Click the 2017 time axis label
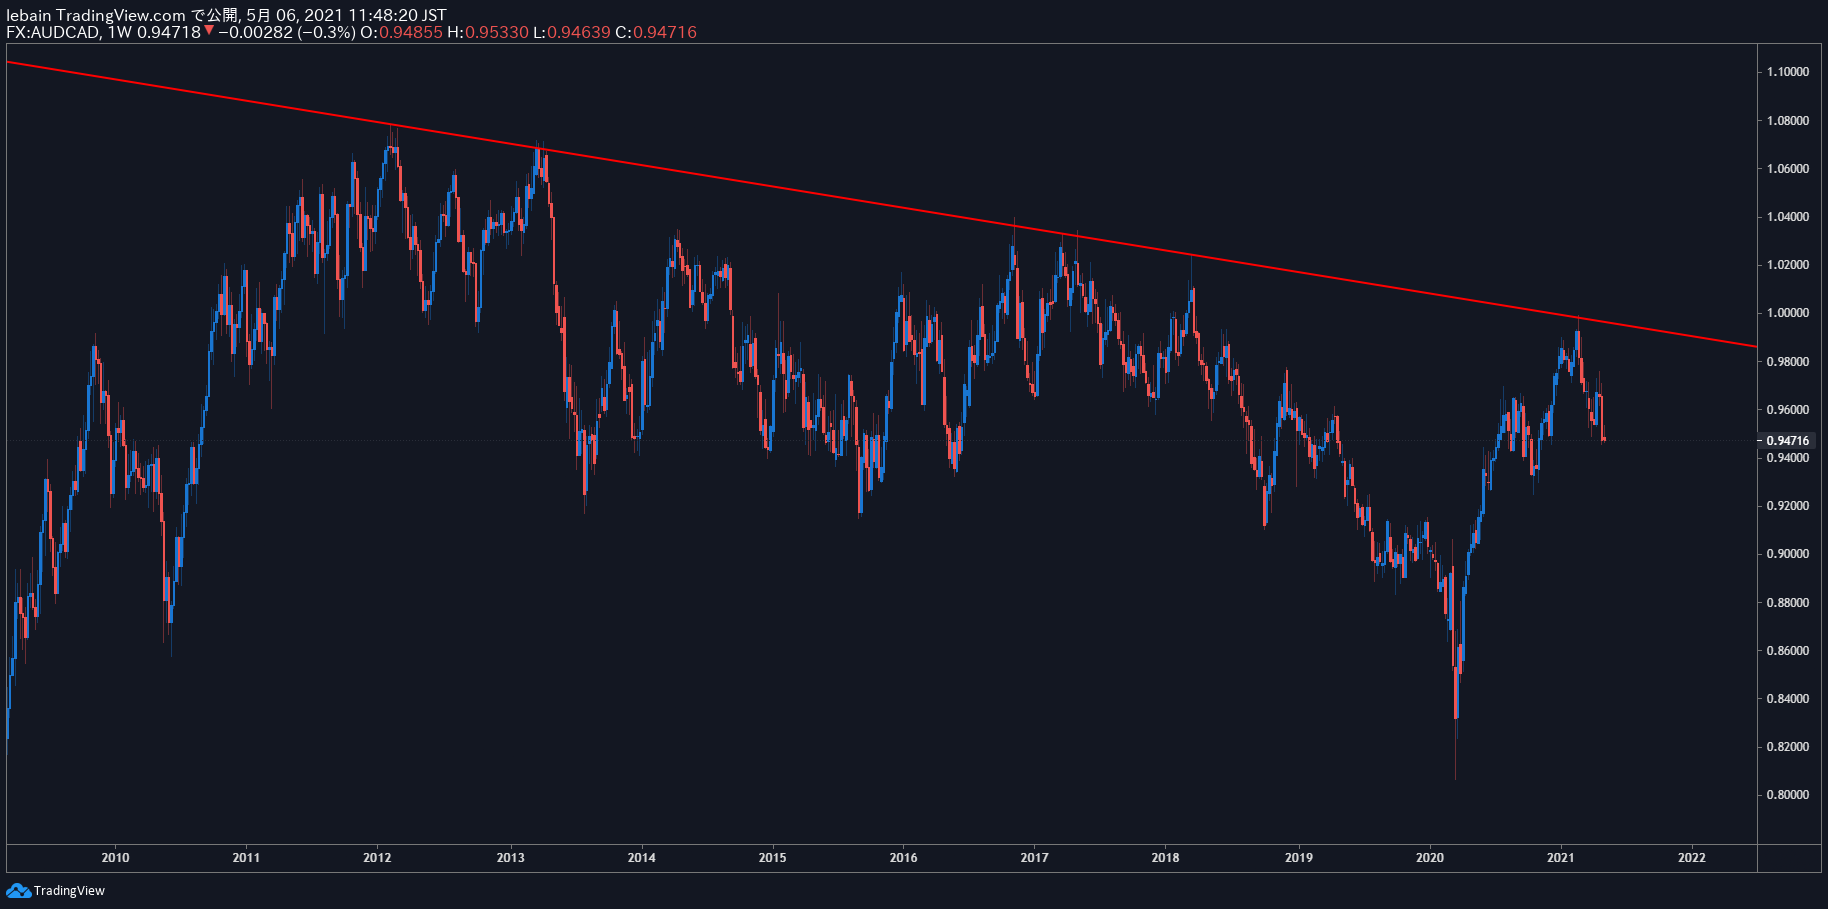This screenshot has height=909, width=1828. 1034,857
